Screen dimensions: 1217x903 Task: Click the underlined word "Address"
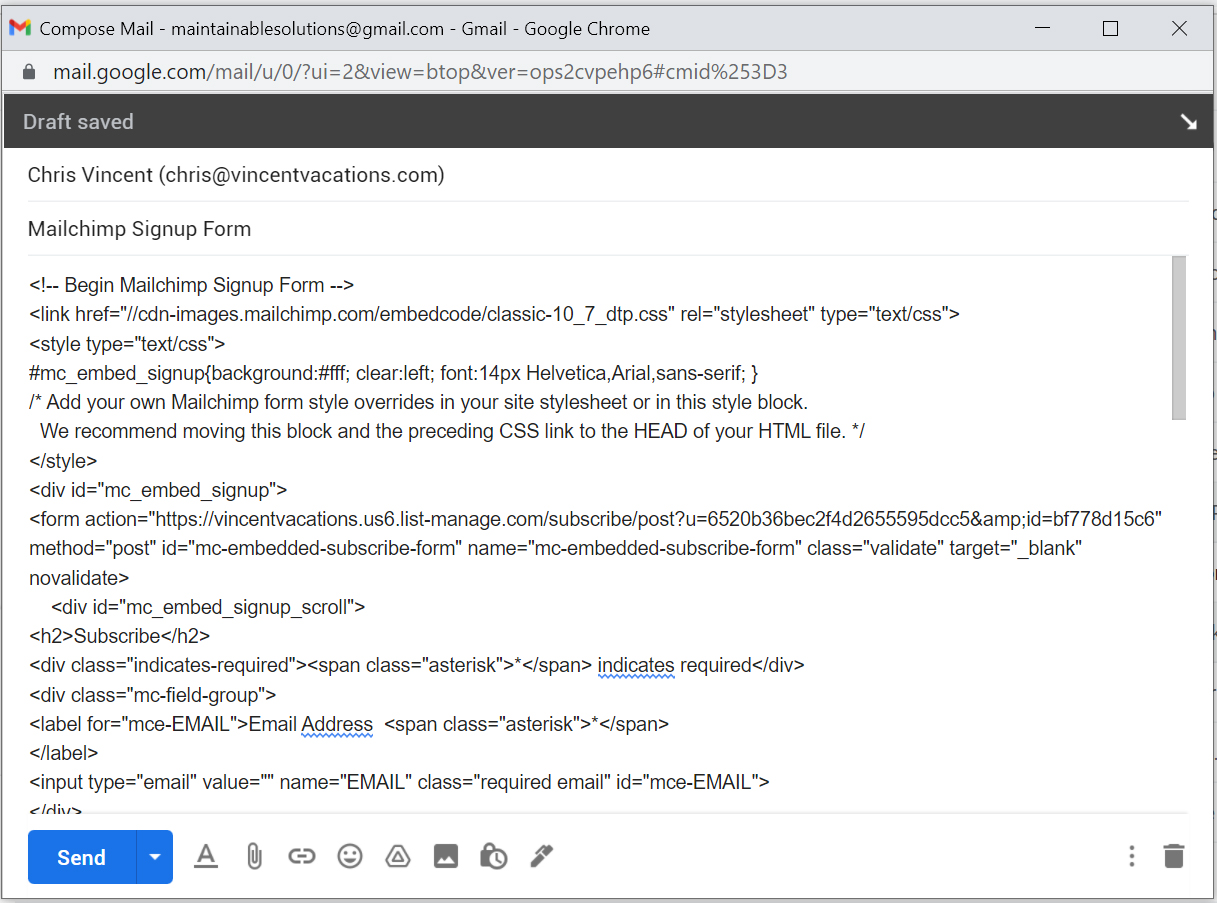tap(337, 724)
